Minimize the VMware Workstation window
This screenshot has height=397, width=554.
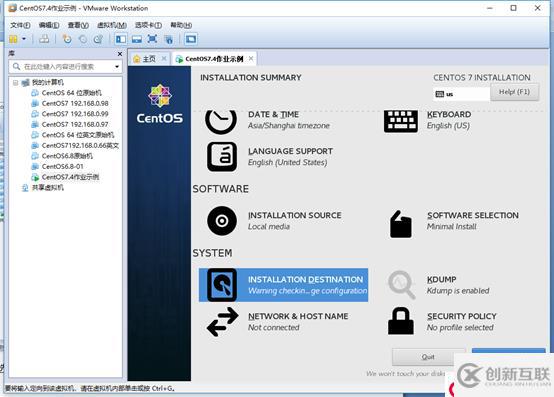click(x=490, y=8)
